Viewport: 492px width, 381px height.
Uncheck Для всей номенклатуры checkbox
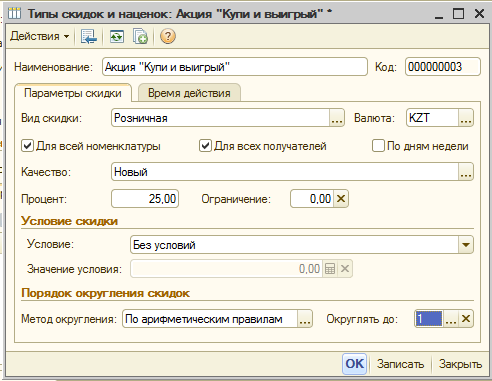click(27, 146)
